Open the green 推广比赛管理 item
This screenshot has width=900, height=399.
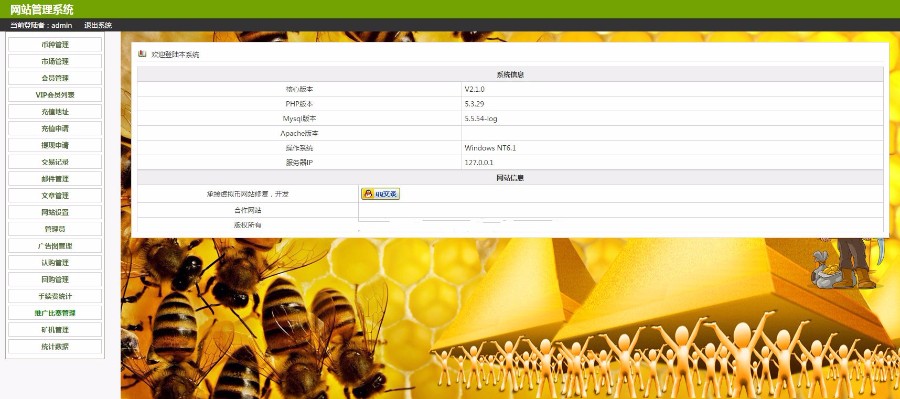[55, 313]
